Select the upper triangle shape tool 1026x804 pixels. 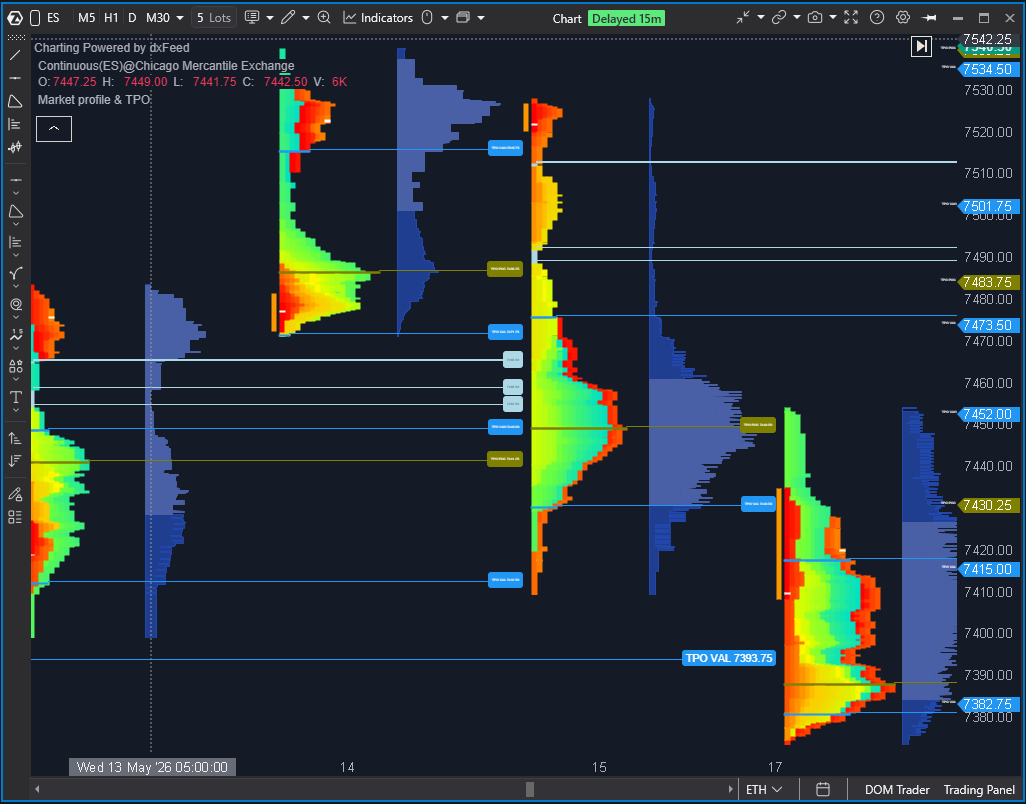click(x=15, y=101)
